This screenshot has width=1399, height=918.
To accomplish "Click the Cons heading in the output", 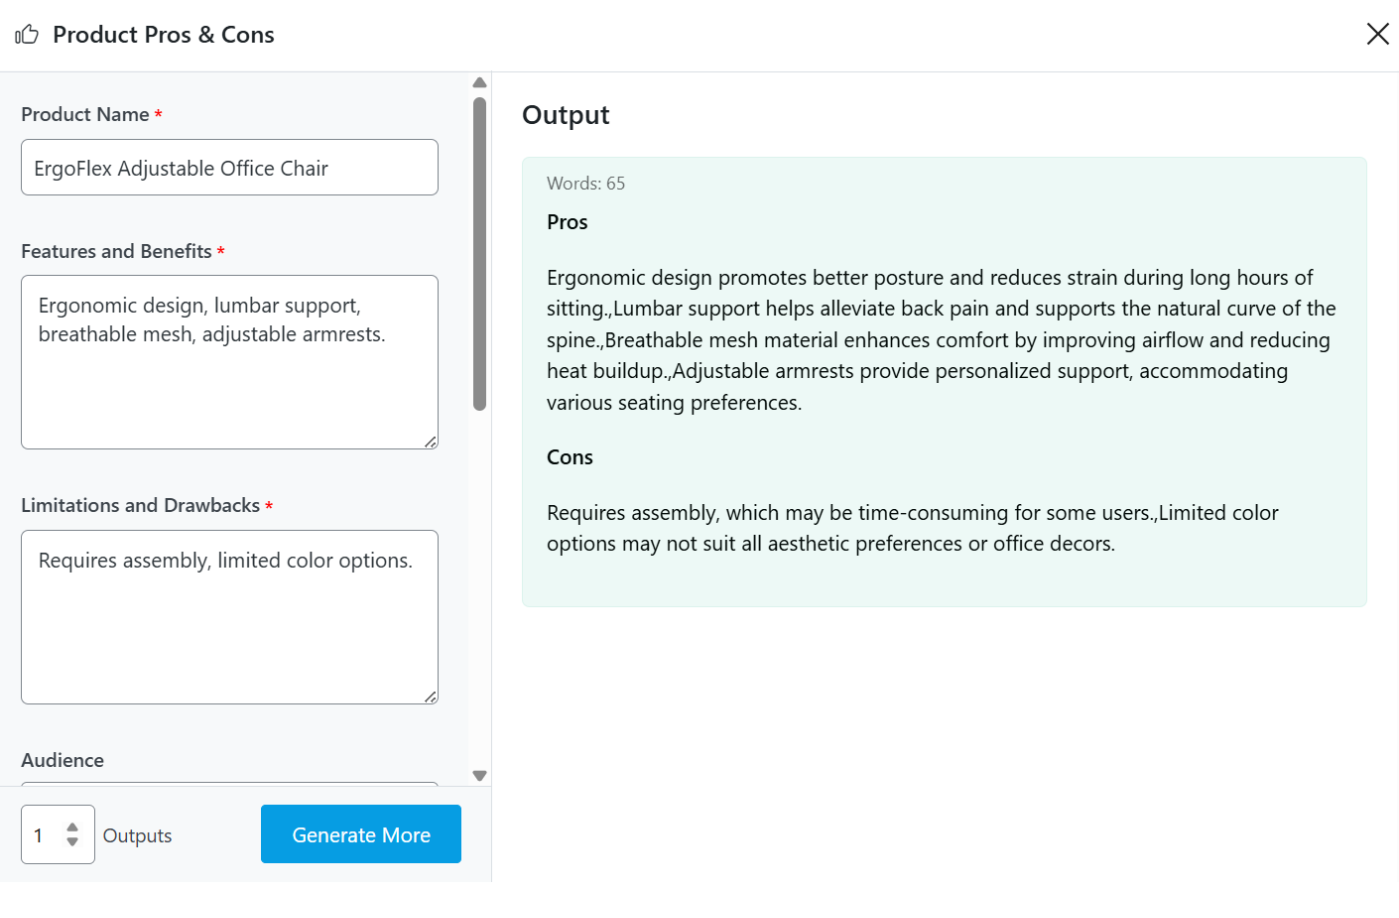I will [x=570, y=458].
